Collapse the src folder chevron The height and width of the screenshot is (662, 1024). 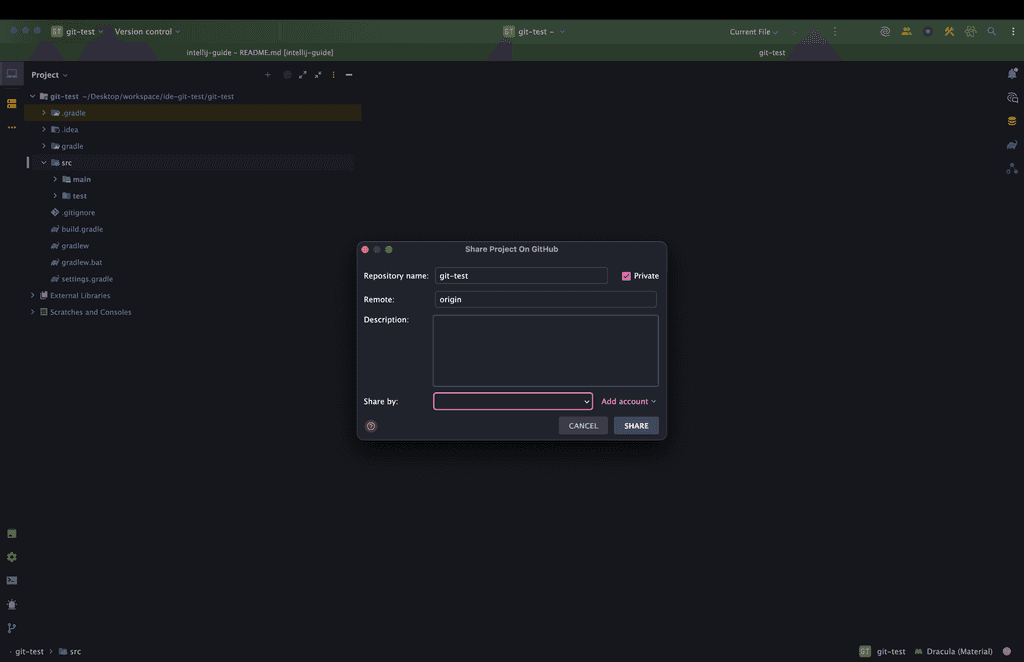[x=43, y=163]
